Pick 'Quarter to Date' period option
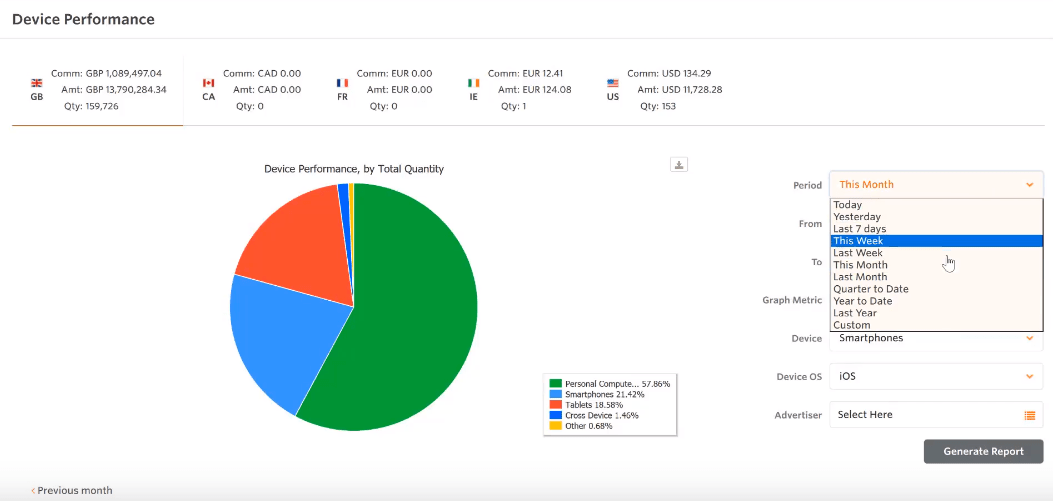The image size is (1053, 501). pyautogui.click(x=870, y=289)
